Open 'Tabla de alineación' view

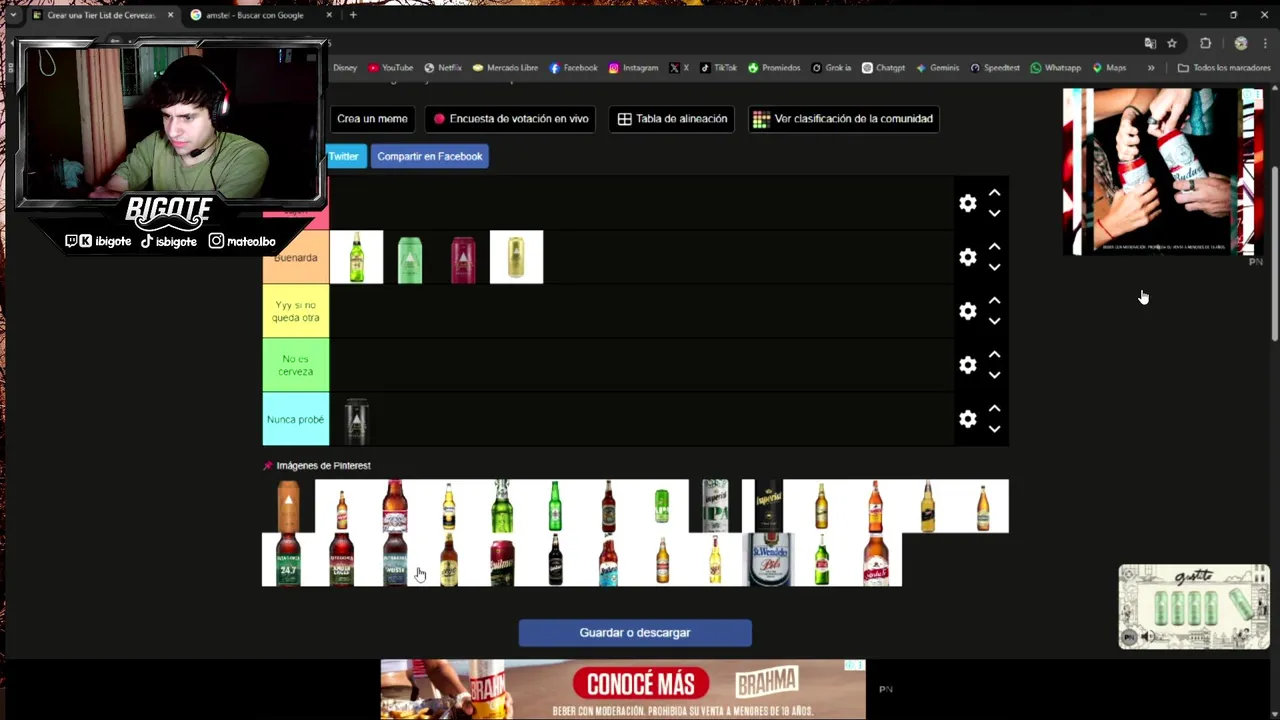(x=672, y=119)
